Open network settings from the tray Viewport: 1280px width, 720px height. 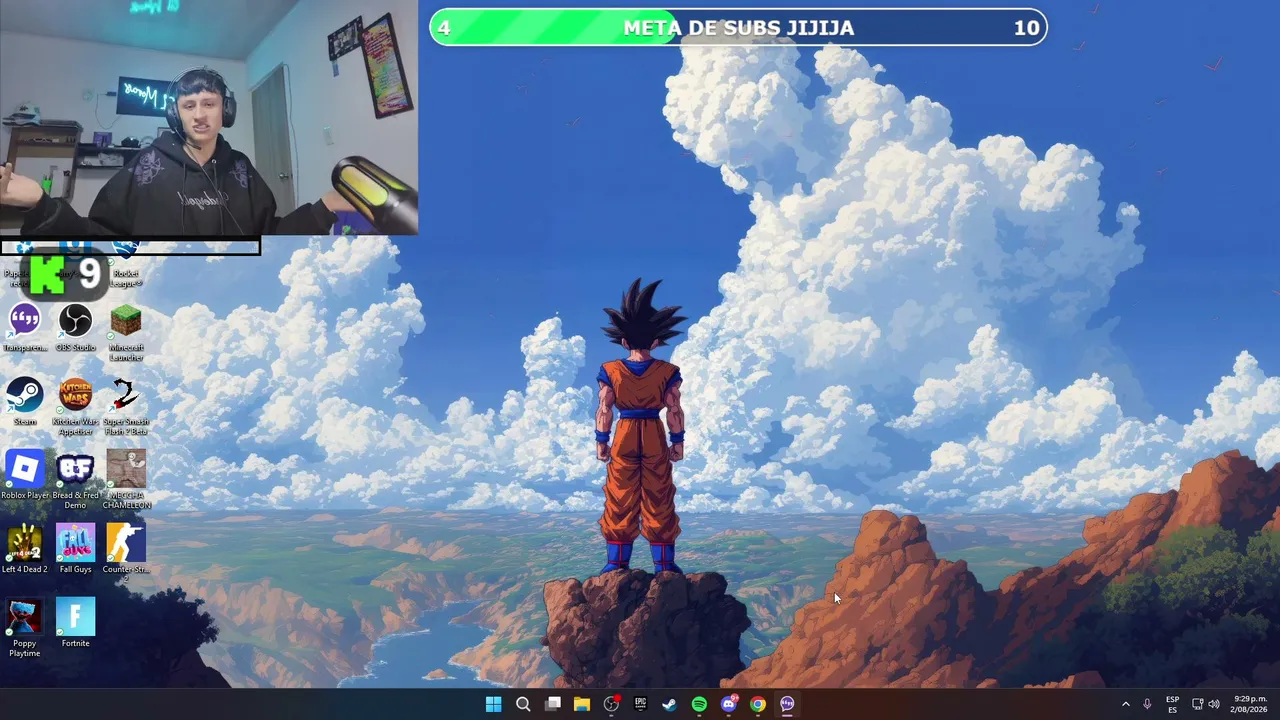pyautogui.click(x=1198, y=704)
